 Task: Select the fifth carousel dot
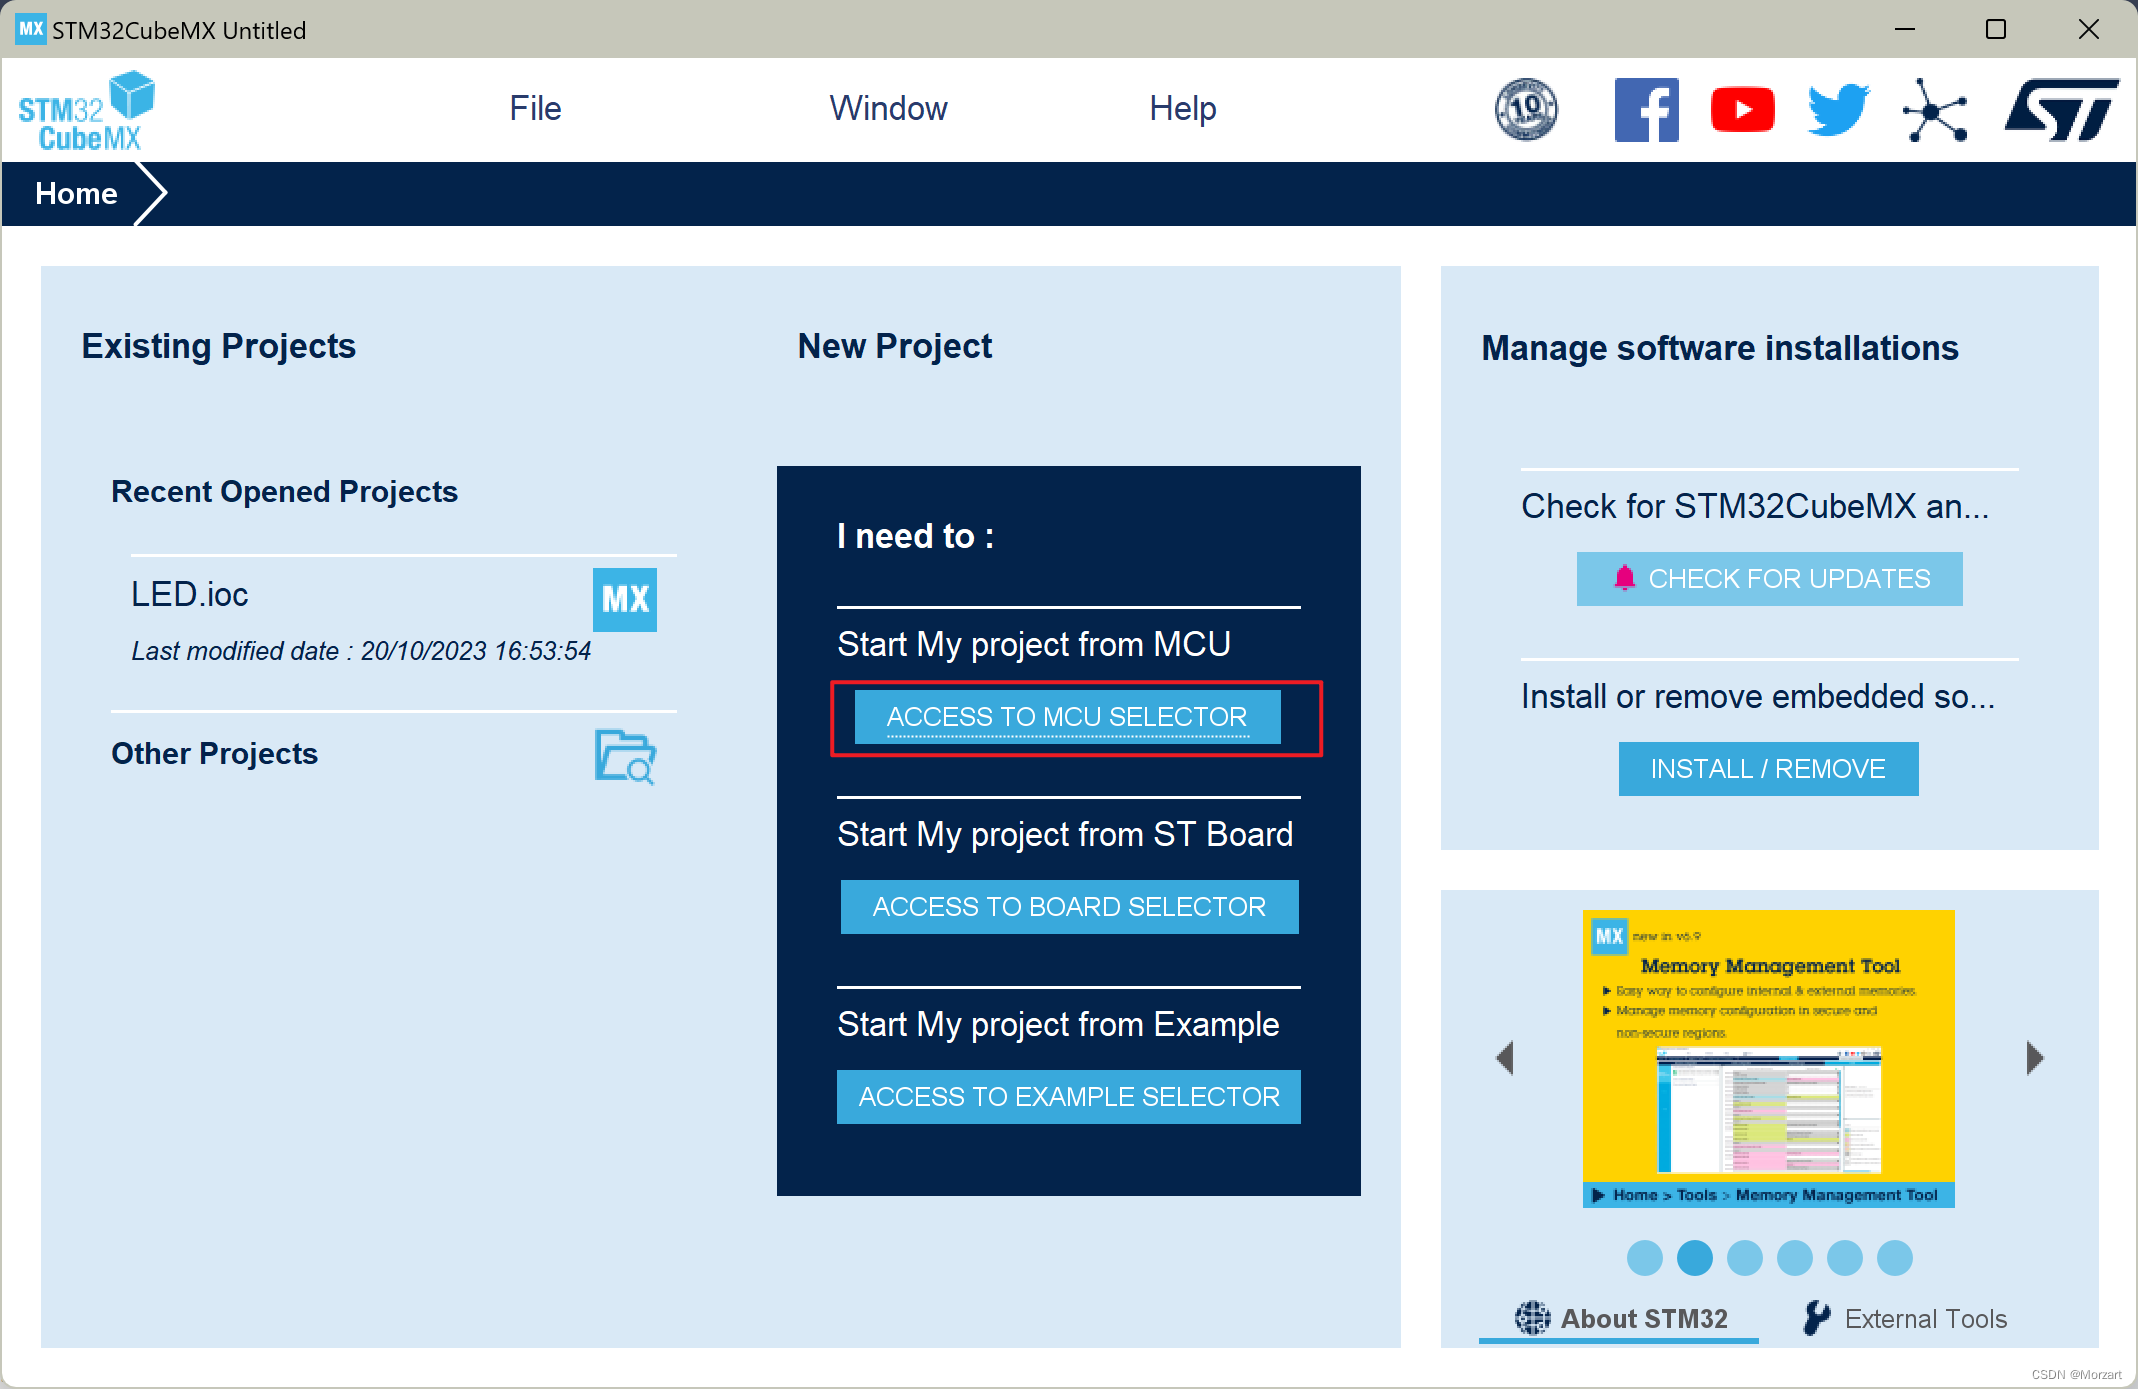tap(1844, 1258)
